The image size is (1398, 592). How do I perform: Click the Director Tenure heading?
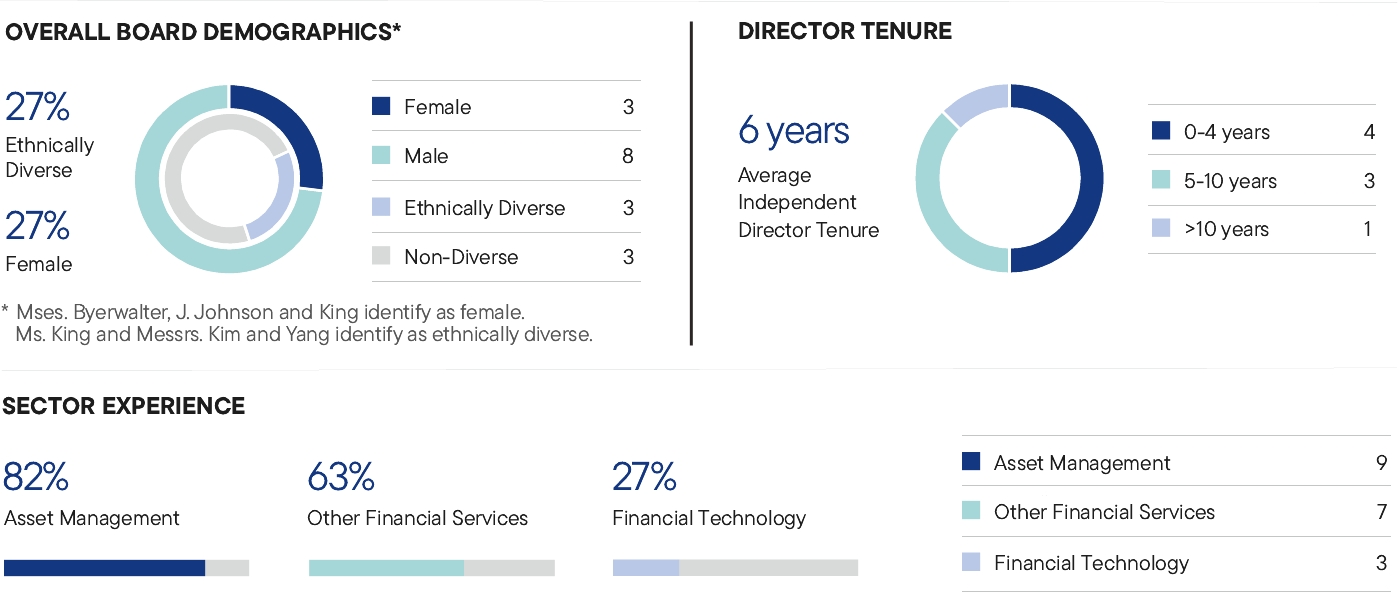845,32
